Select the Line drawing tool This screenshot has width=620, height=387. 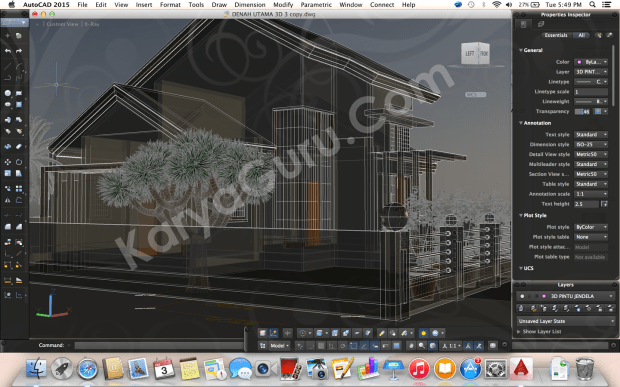(8, 66)
